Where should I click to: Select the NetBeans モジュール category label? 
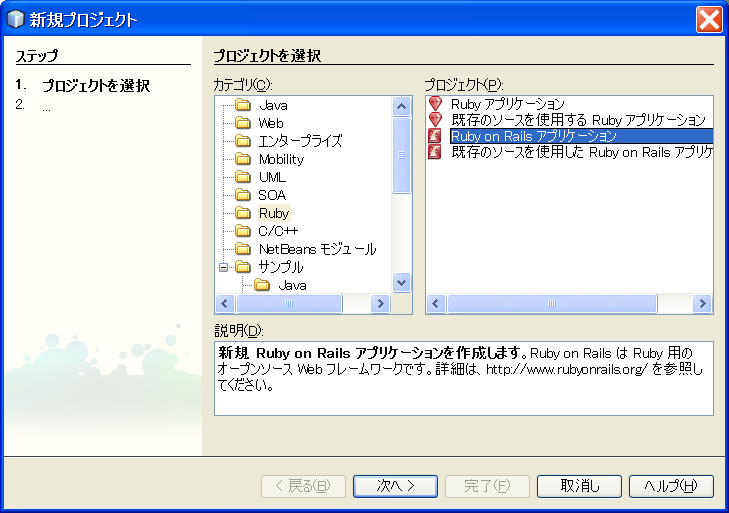click(318, 249)
